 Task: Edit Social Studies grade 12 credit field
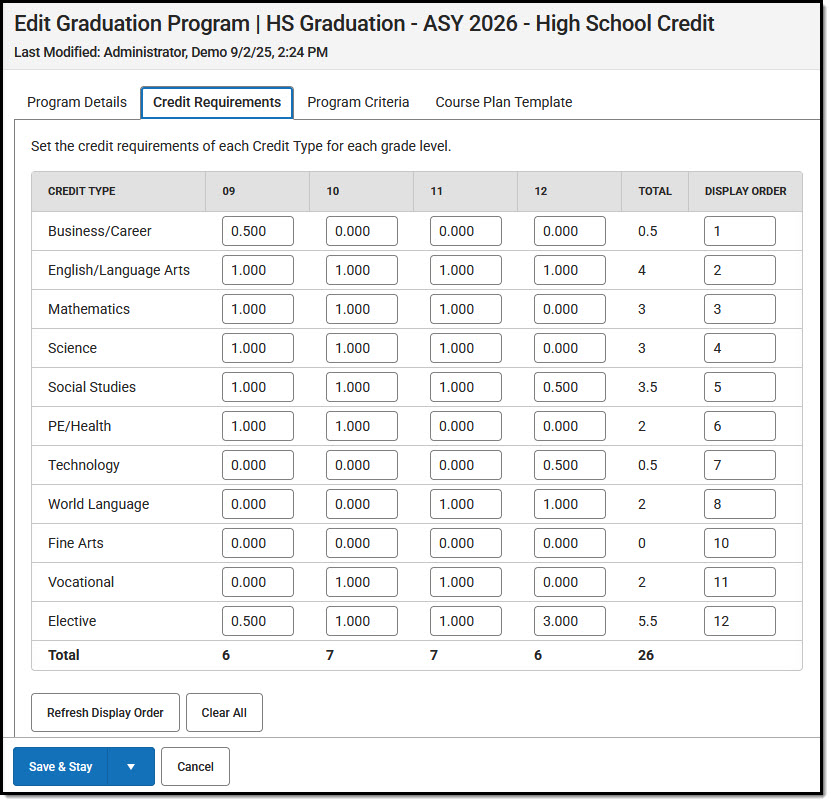[570, 386]
